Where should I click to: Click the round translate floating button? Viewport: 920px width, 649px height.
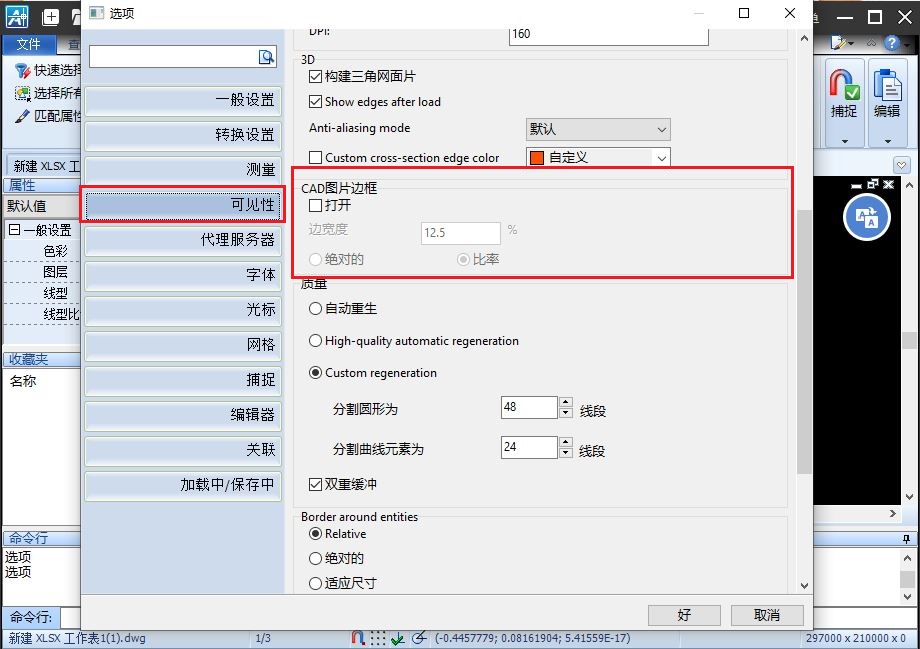pyautogui.click(x=867, y=217)
